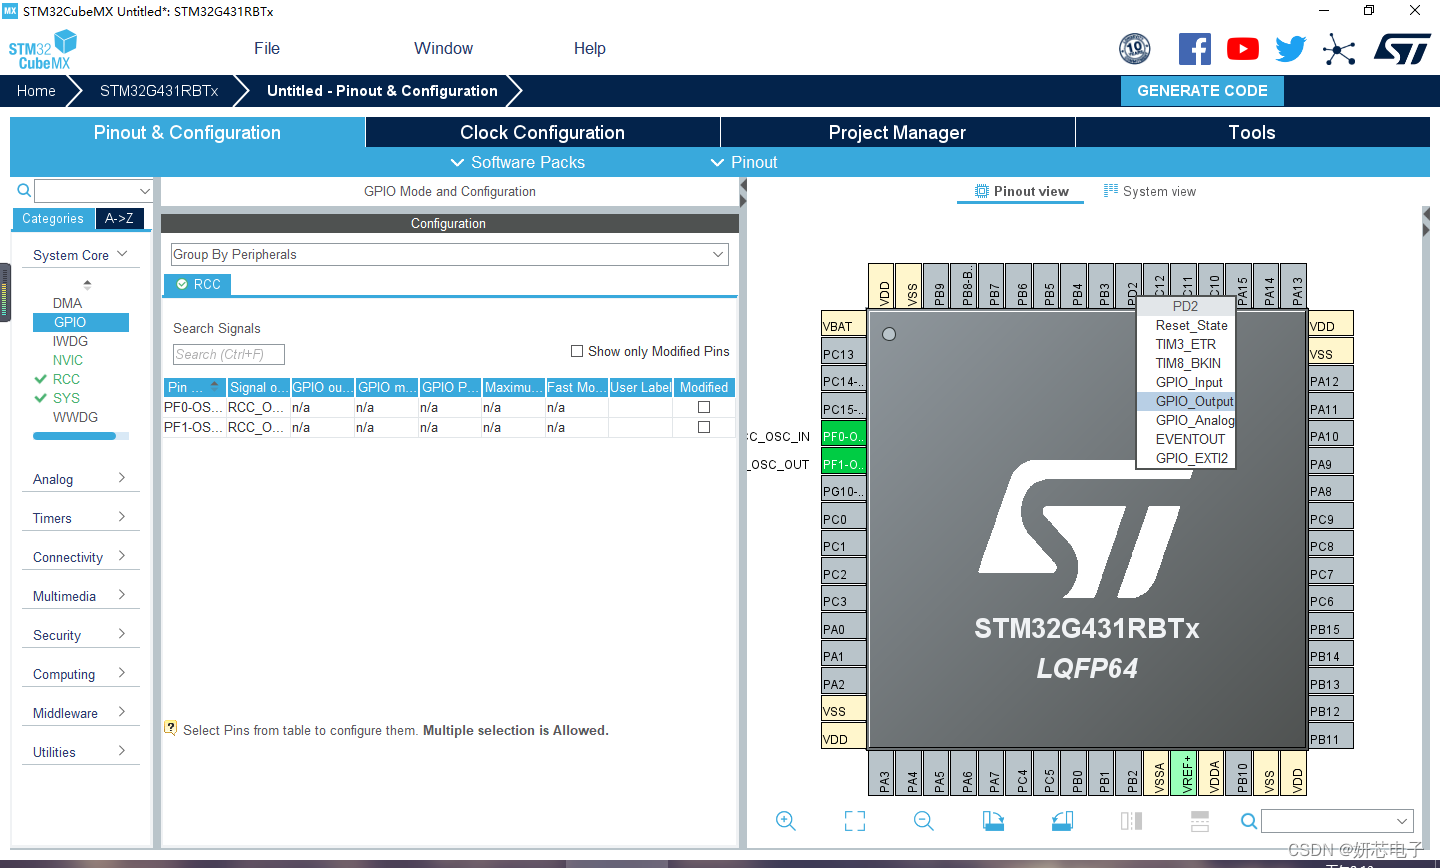Toggle Show only Modified Pins checkbox
The width and height of the screenshot is (1440, 868).
pos(577,351)
